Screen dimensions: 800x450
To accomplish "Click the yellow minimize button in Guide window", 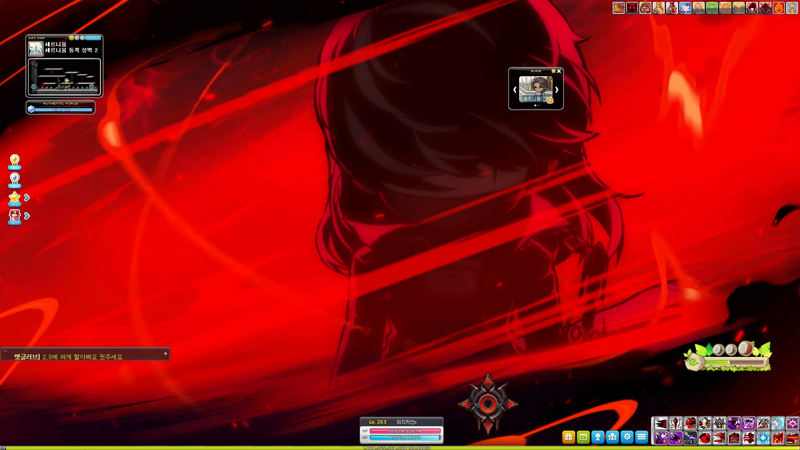I will (554, 71).
